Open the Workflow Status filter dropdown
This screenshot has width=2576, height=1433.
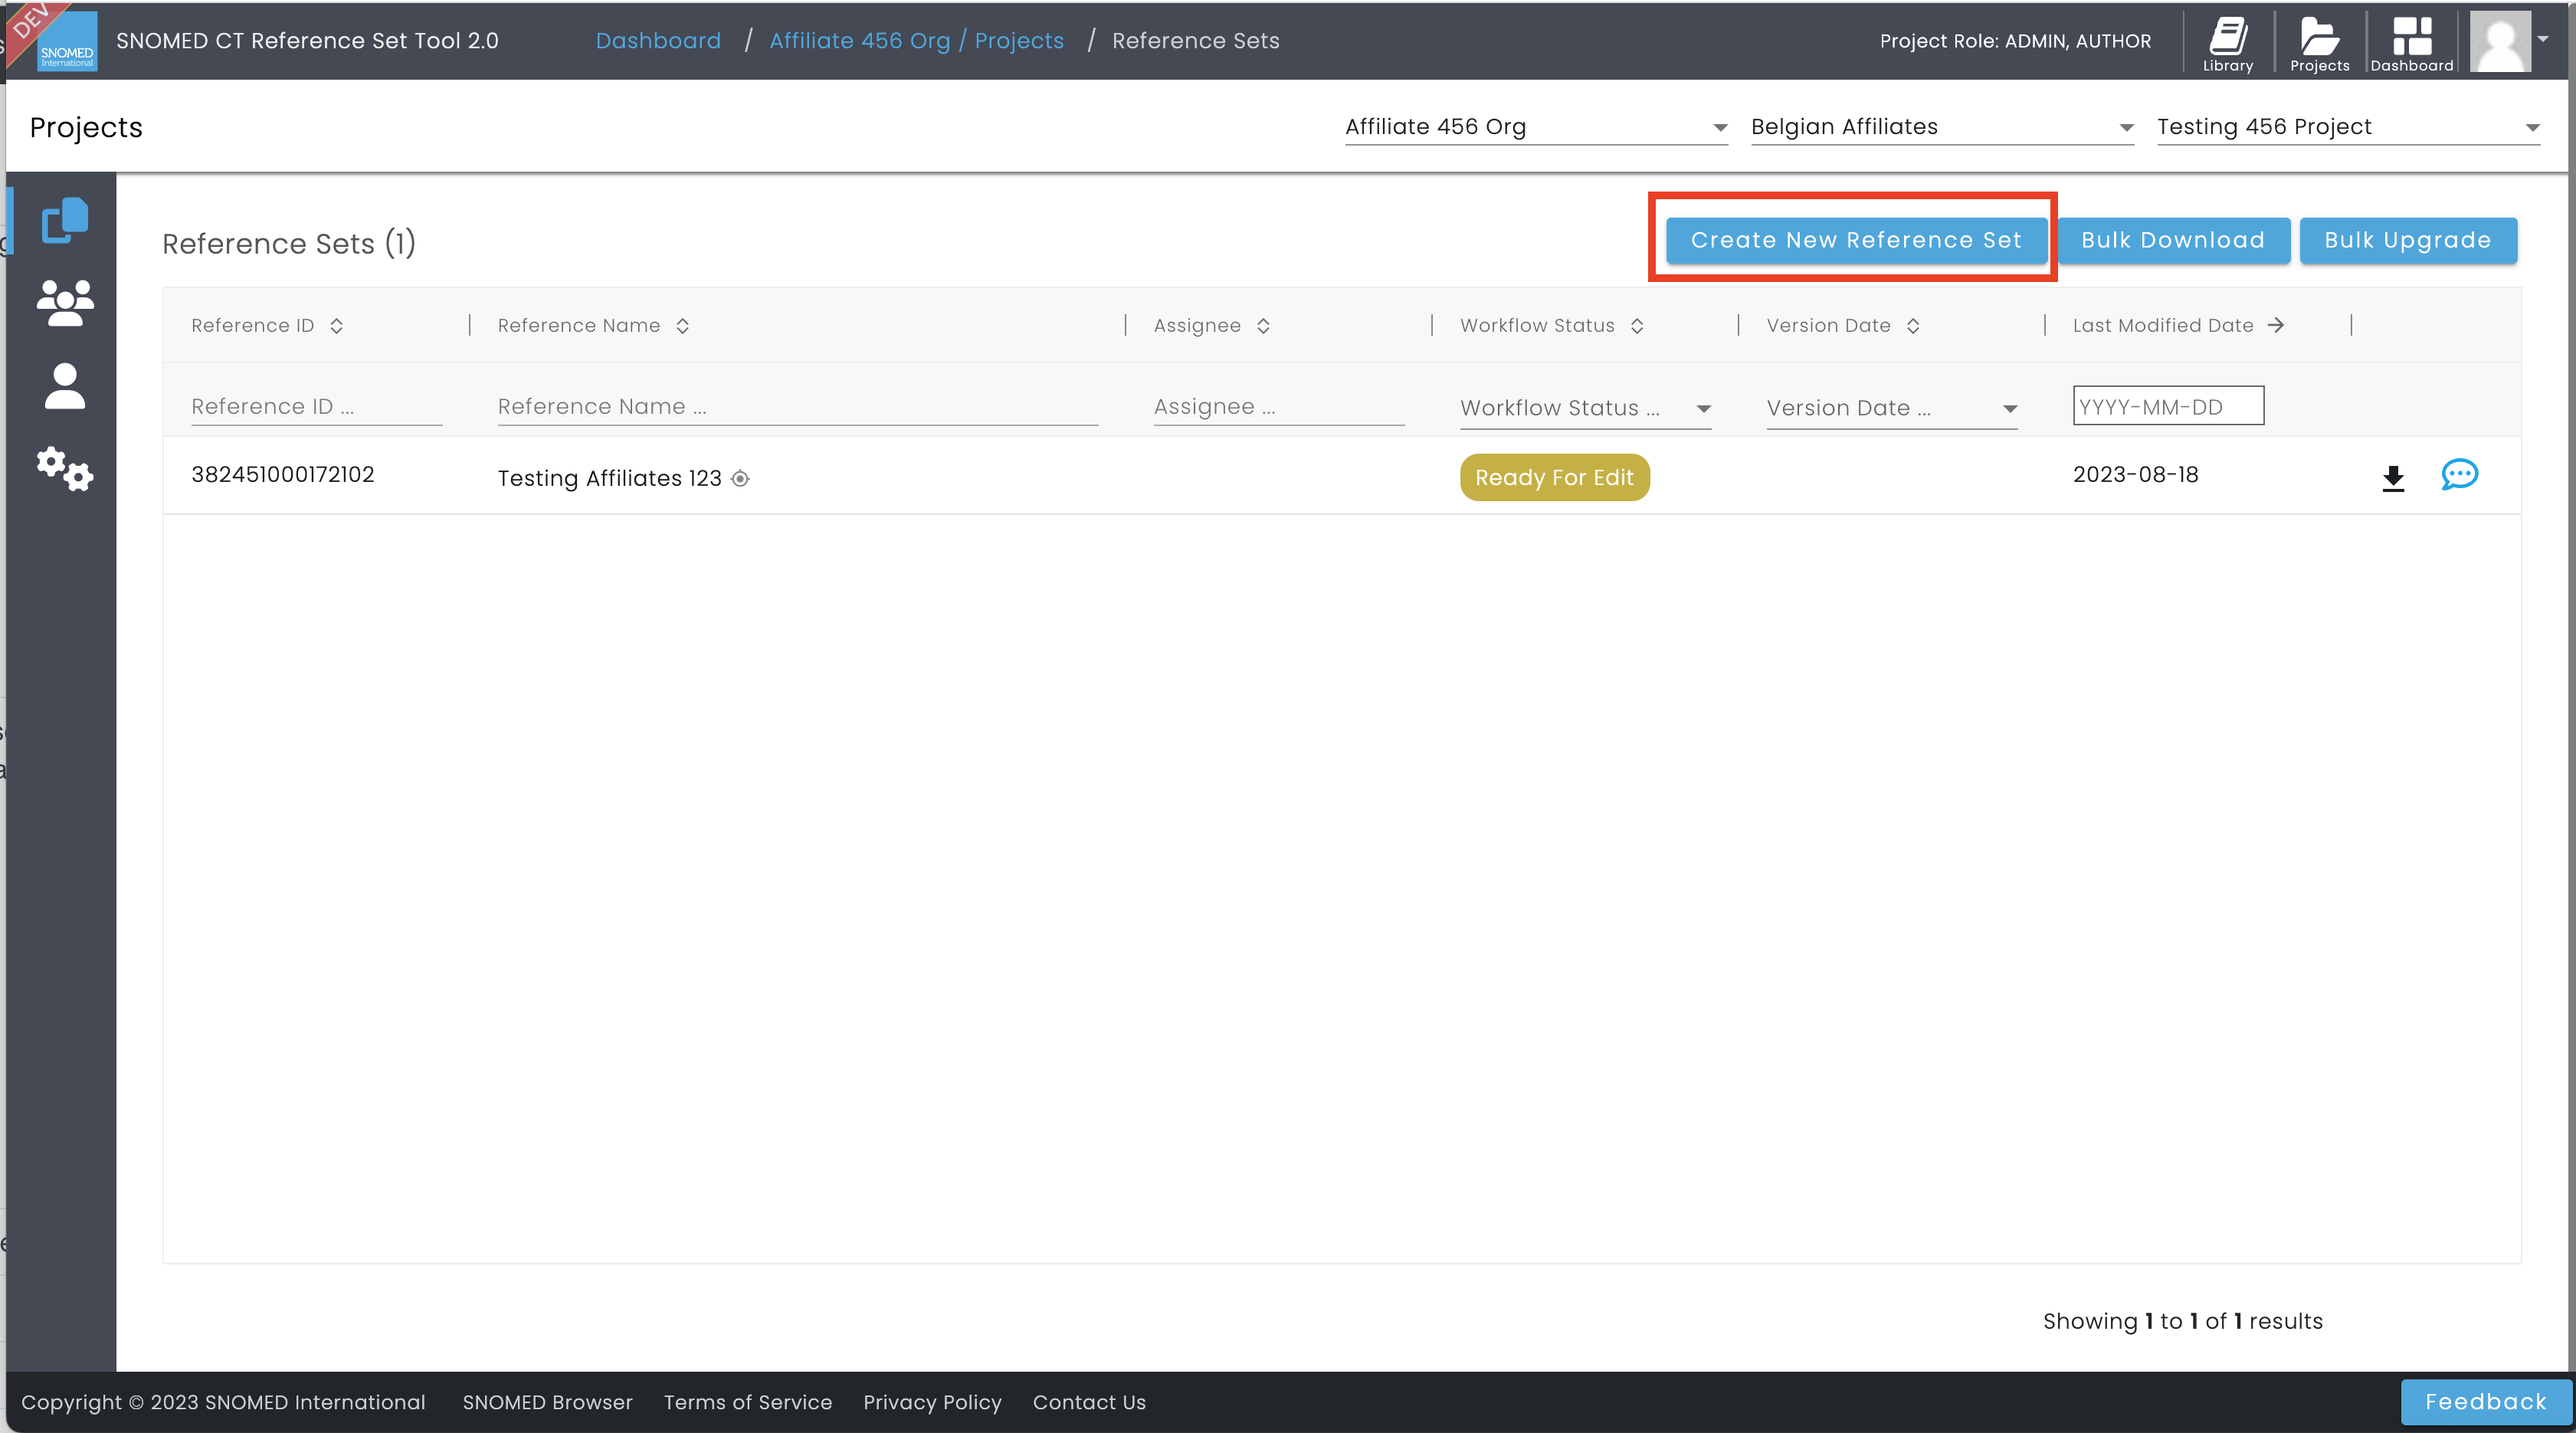1585,408
